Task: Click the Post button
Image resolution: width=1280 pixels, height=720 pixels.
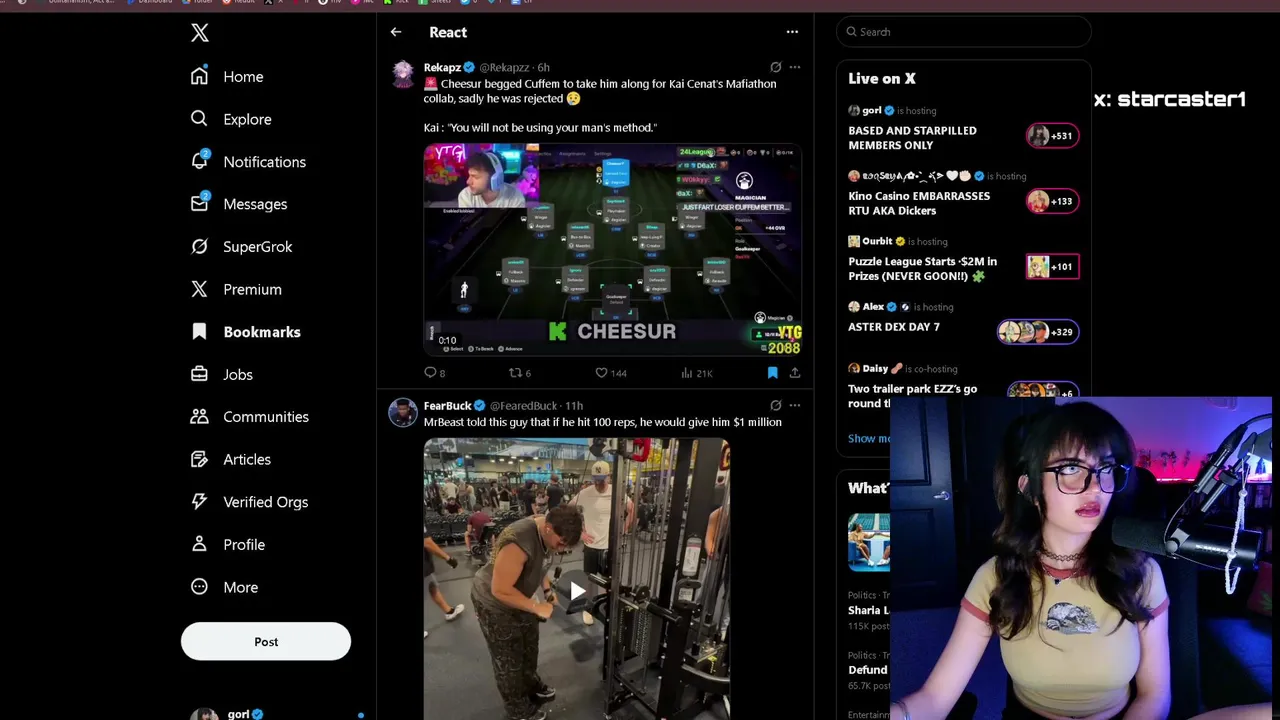Action: (266, 641)
